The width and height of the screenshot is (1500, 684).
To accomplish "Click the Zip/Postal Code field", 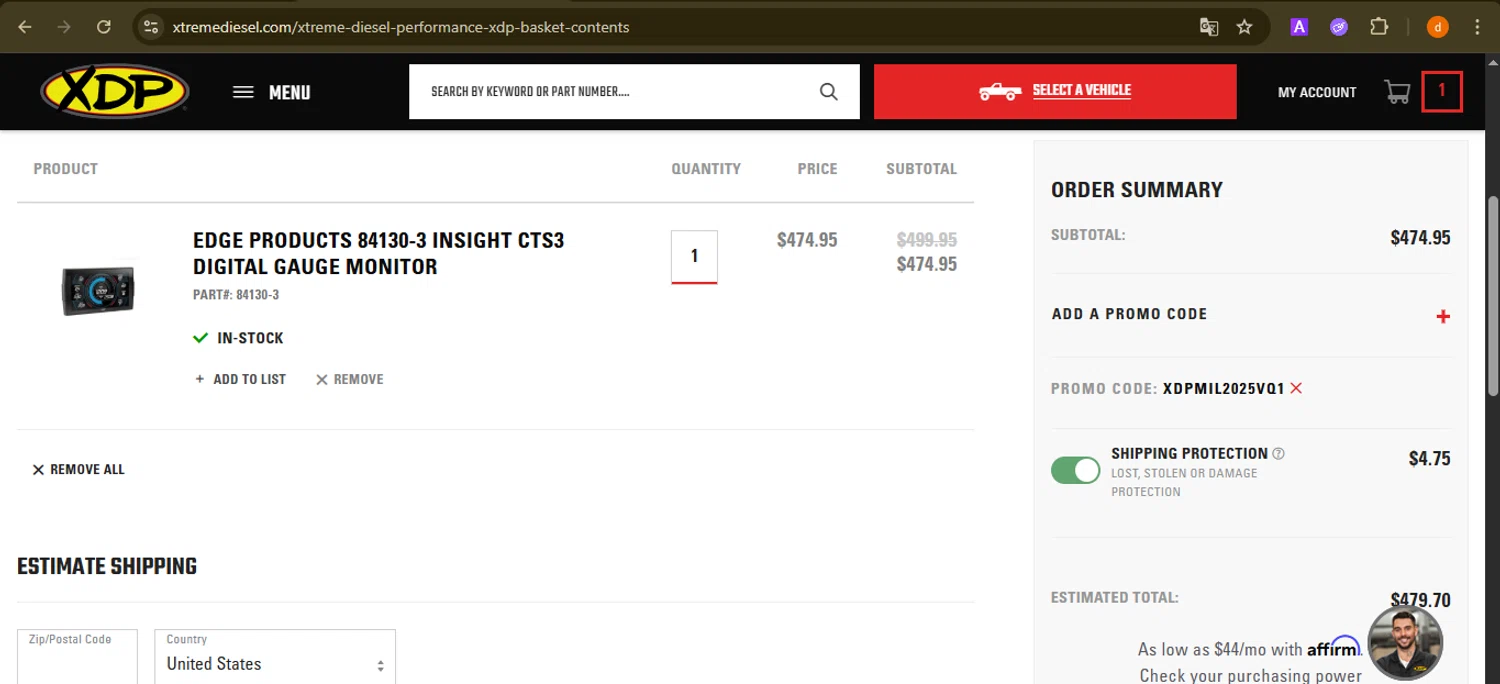I will click(x=77, y=657).
